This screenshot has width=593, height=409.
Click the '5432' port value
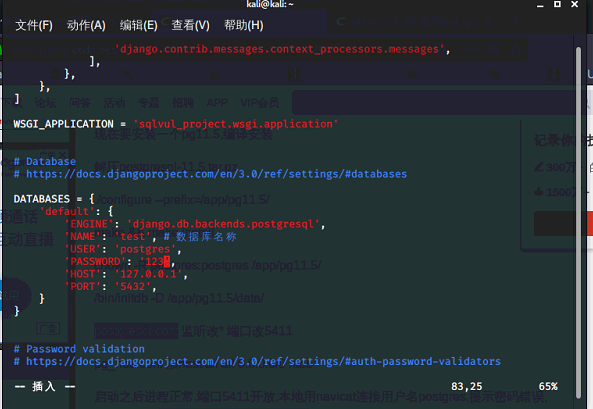132,286
